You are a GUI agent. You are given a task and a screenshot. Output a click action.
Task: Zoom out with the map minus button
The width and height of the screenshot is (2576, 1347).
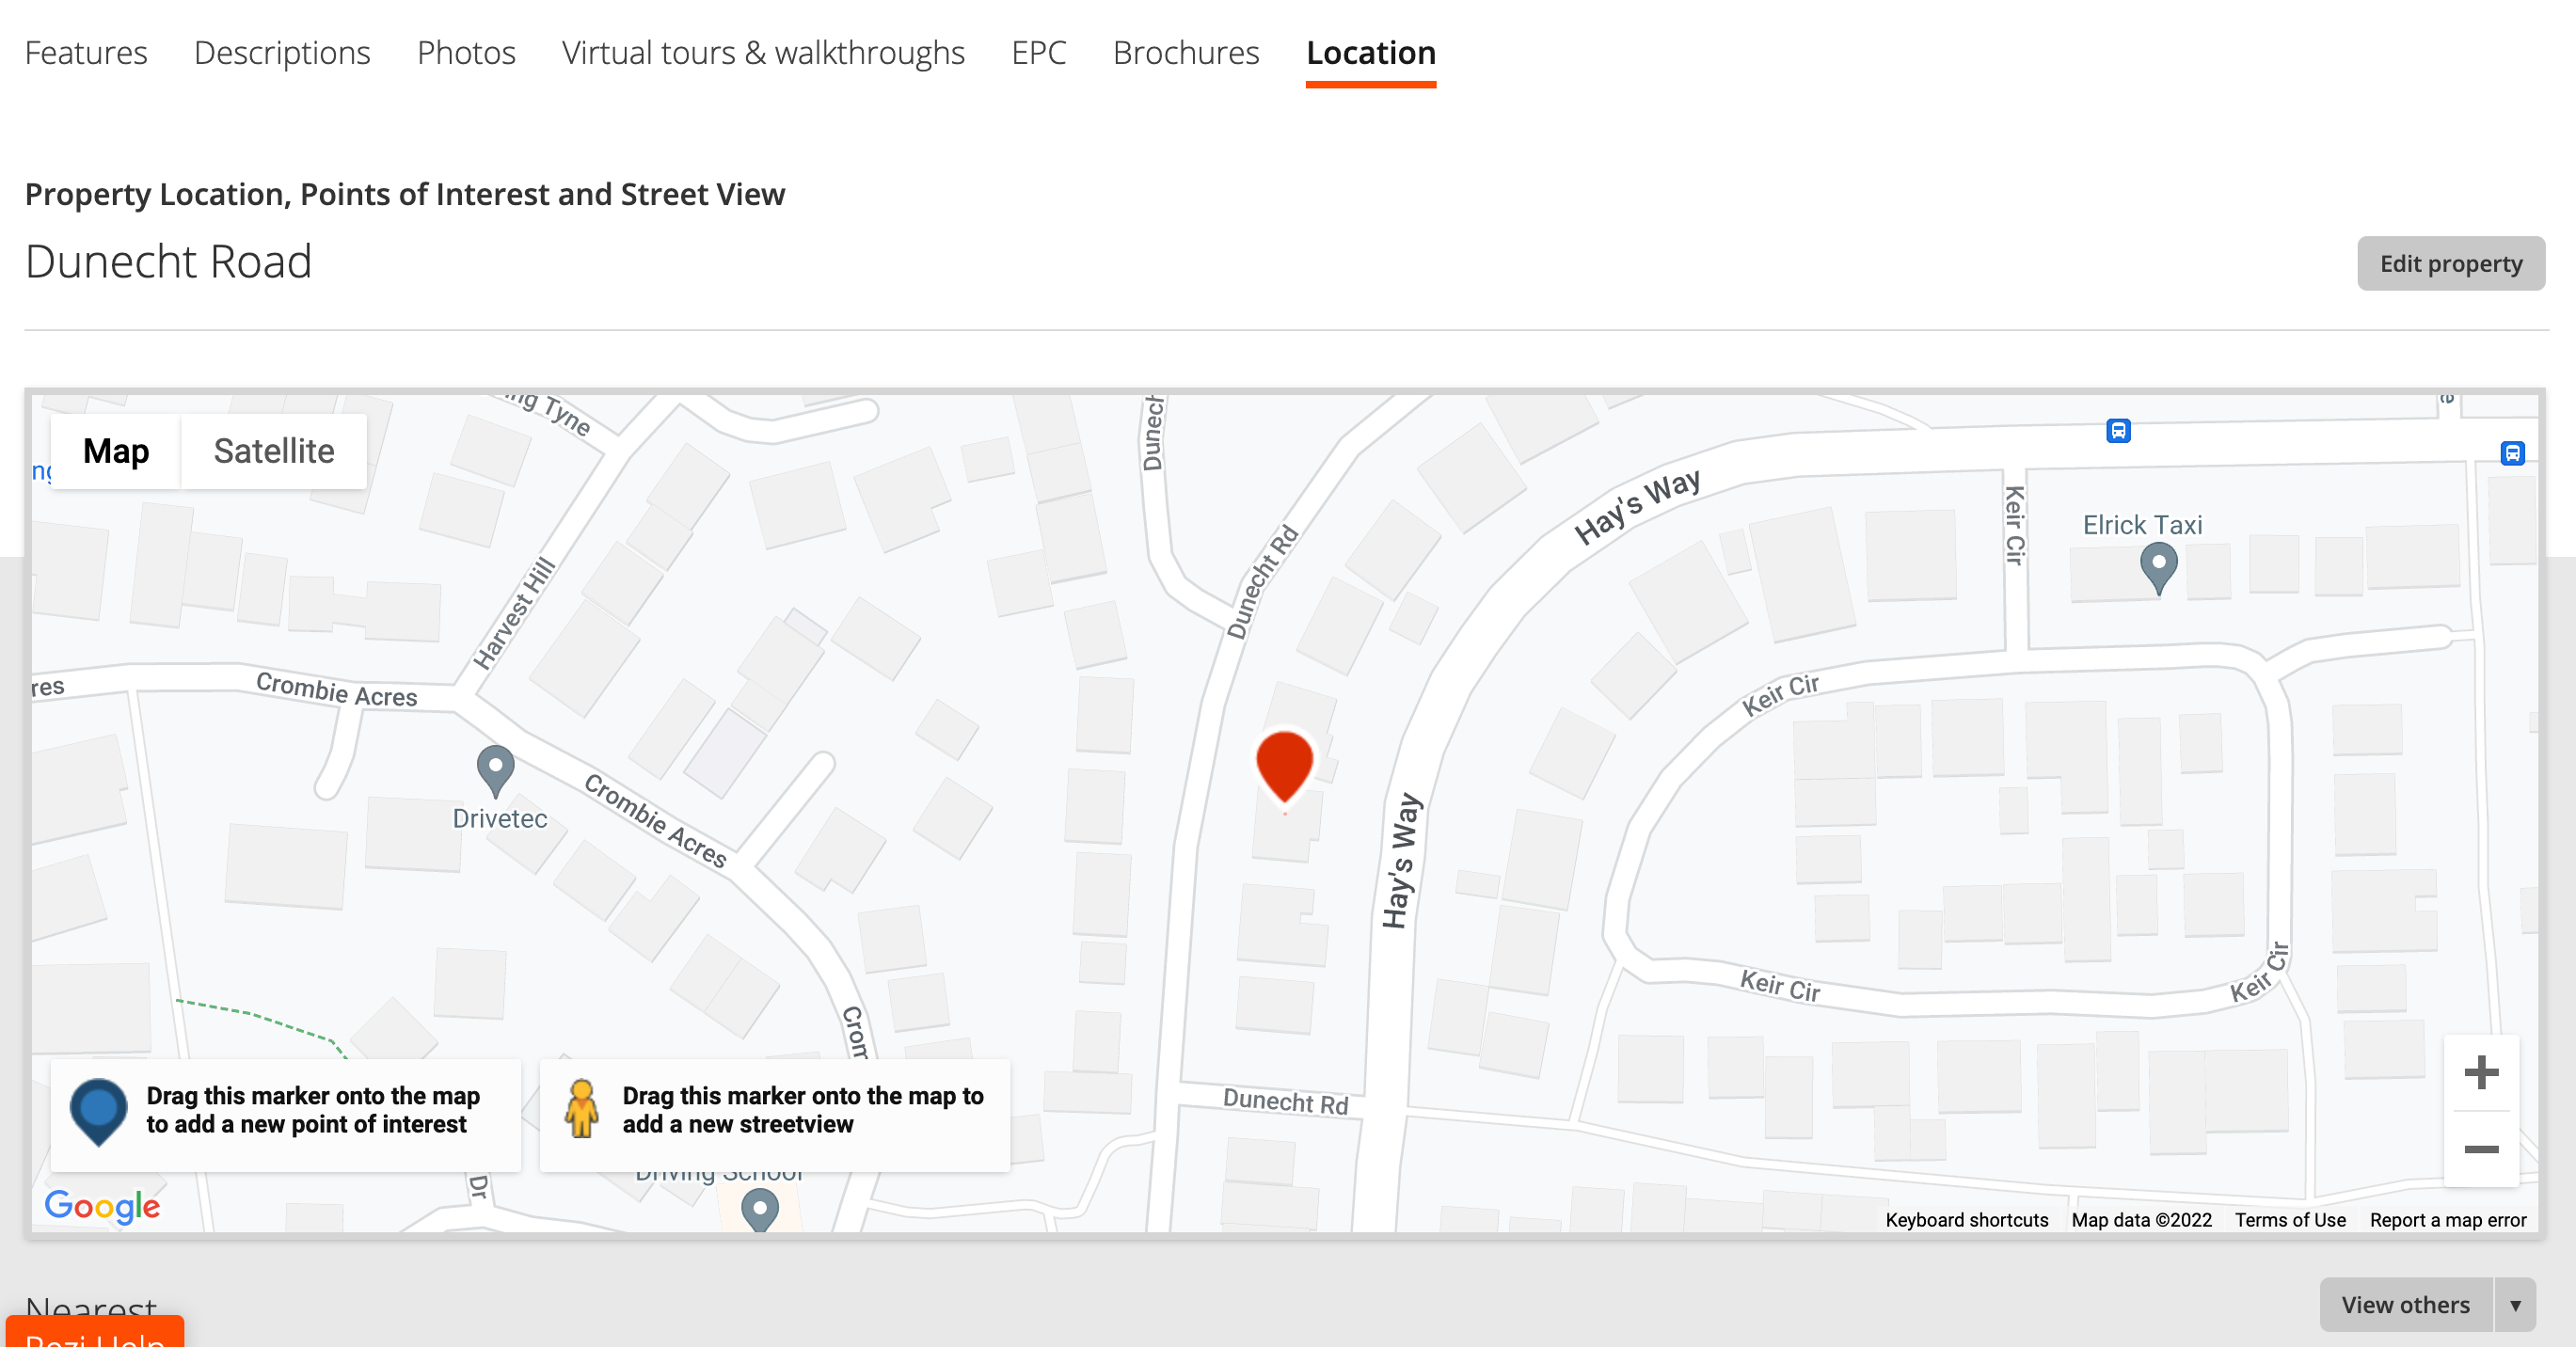(x=2481, y=1149)
